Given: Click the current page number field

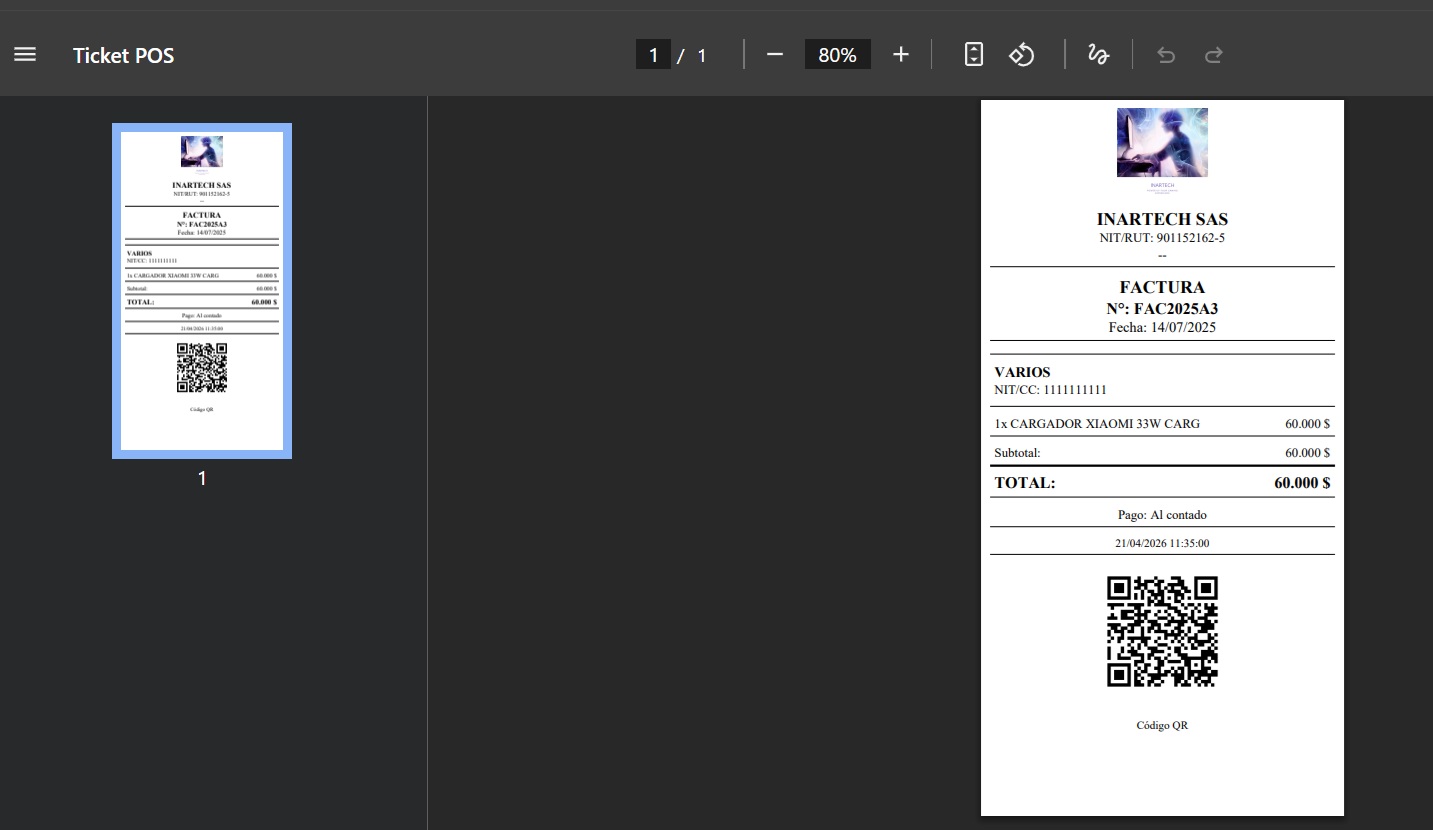Looking at the screenshot, I should [653, 55].
